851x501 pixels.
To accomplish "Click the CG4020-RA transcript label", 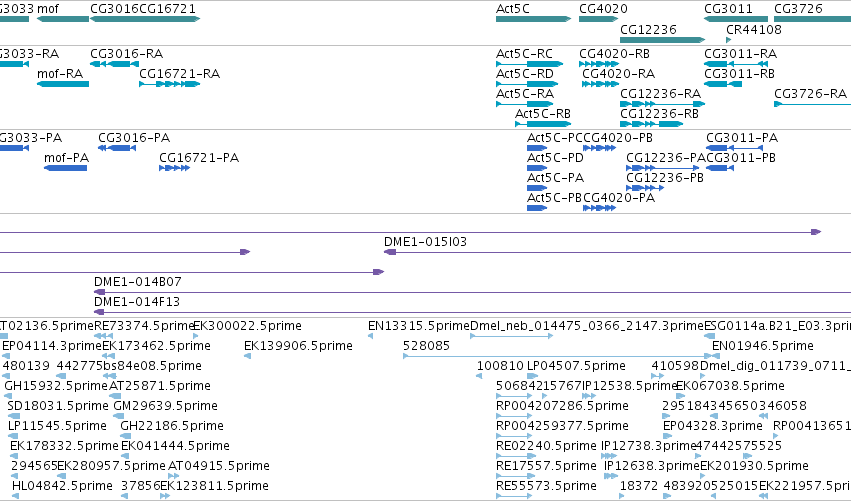I will [619, 74].
